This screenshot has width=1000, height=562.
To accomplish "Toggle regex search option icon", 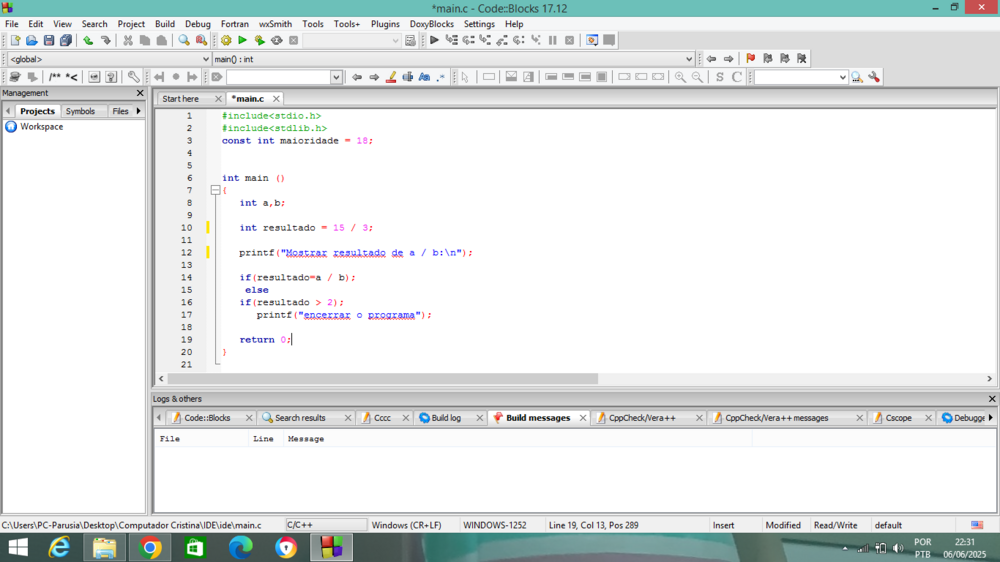I will tap(441, 77).
